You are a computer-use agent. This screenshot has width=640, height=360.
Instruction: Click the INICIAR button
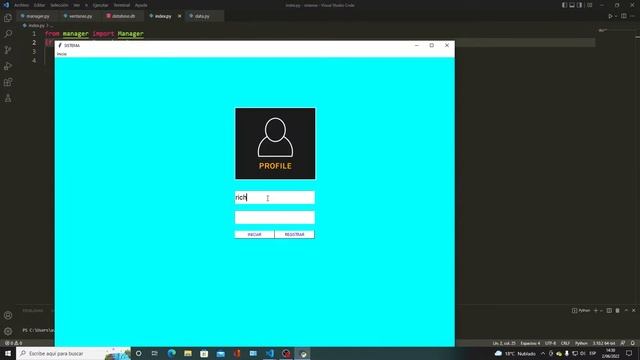point(254,234)
